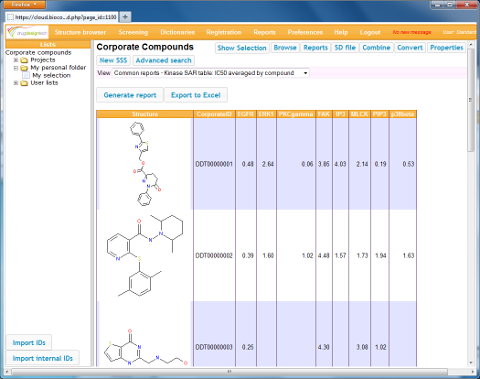Click the My selection list icon
The height and width of the screenshot is (379, 480).
(26, 75)
